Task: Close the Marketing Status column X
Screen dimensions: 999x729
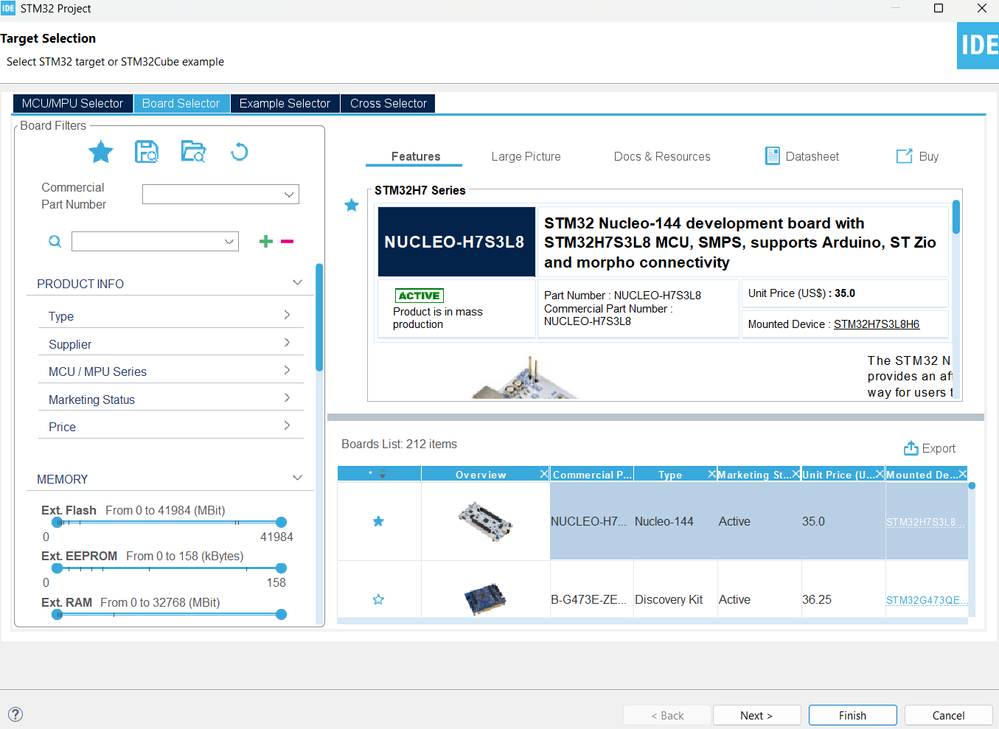Action: point(796,474)
